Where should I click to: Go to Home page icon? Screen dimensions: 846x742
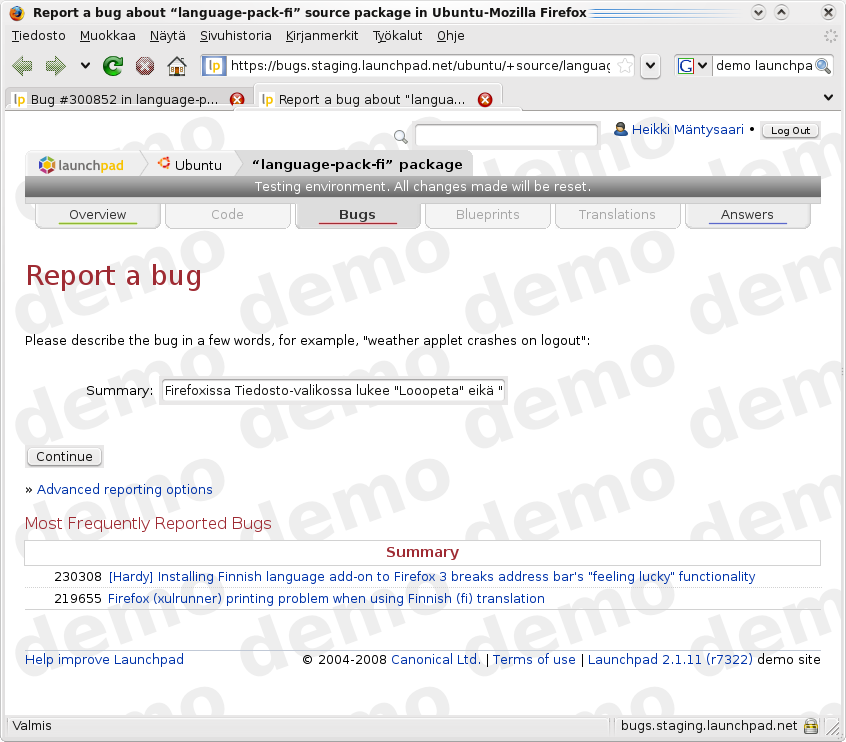point(177,66)
